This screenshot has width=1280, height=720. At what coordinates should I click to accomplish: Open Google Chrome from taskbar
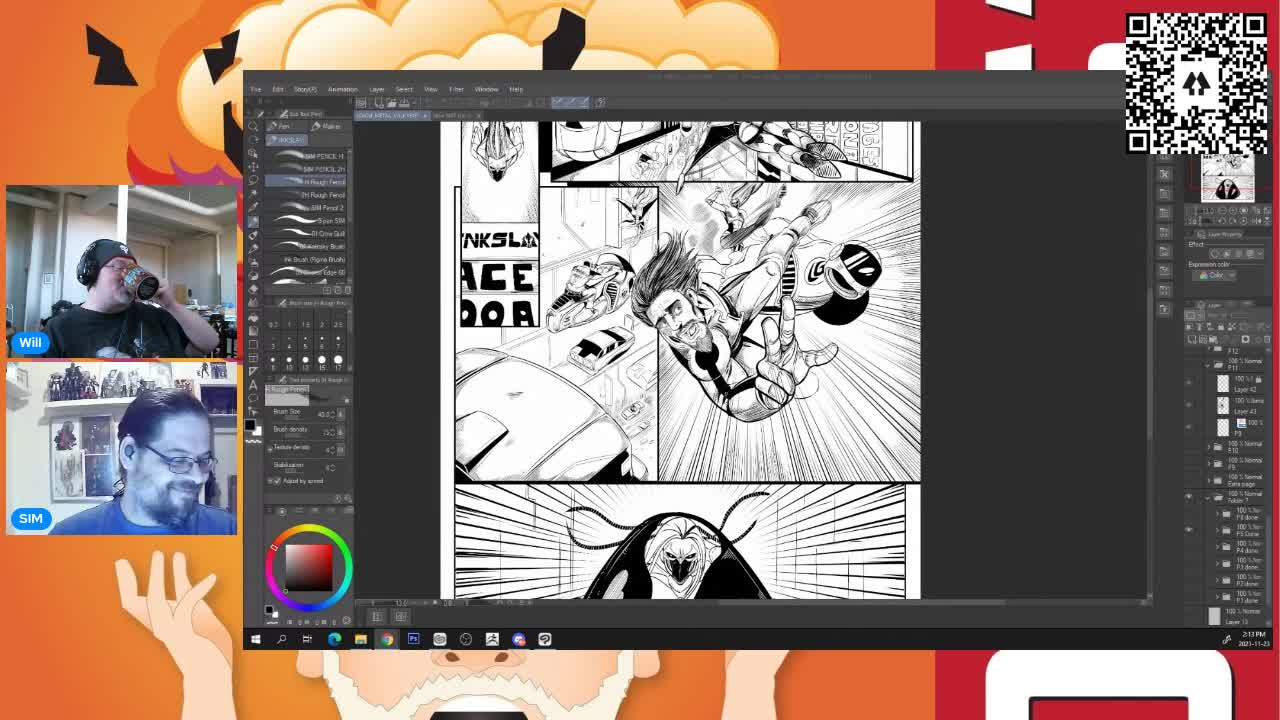point(387,639)
